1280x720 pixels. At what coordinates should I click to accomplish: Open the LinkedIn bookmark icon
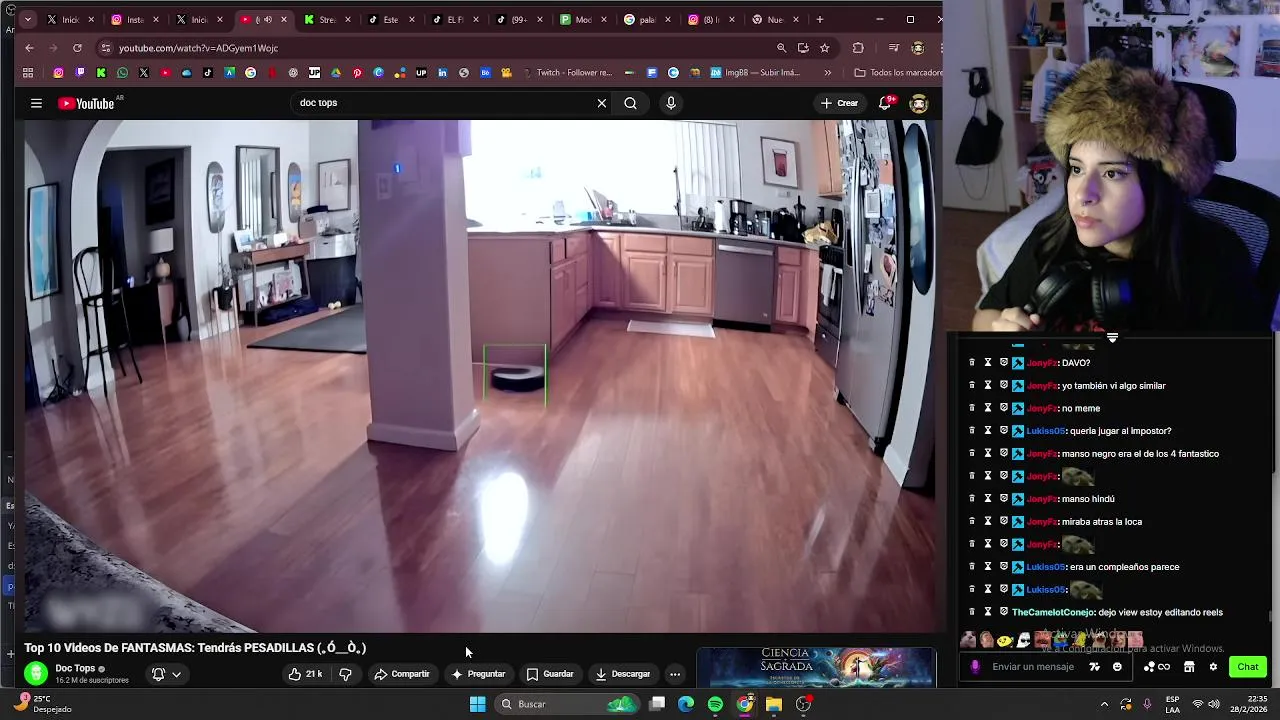point(442,73)
